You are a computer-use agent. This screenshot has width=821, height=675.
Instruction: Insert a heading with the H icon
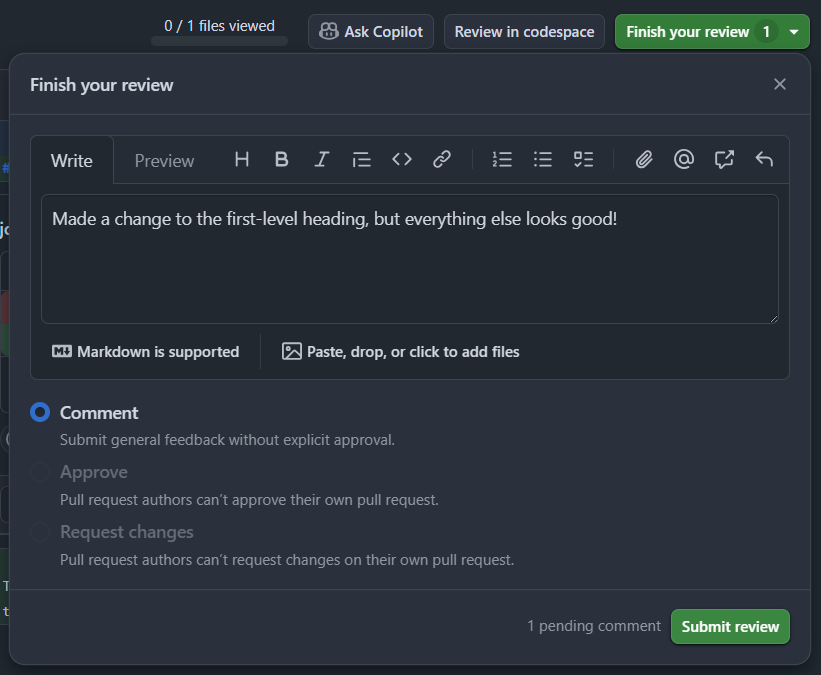[242, 159]
